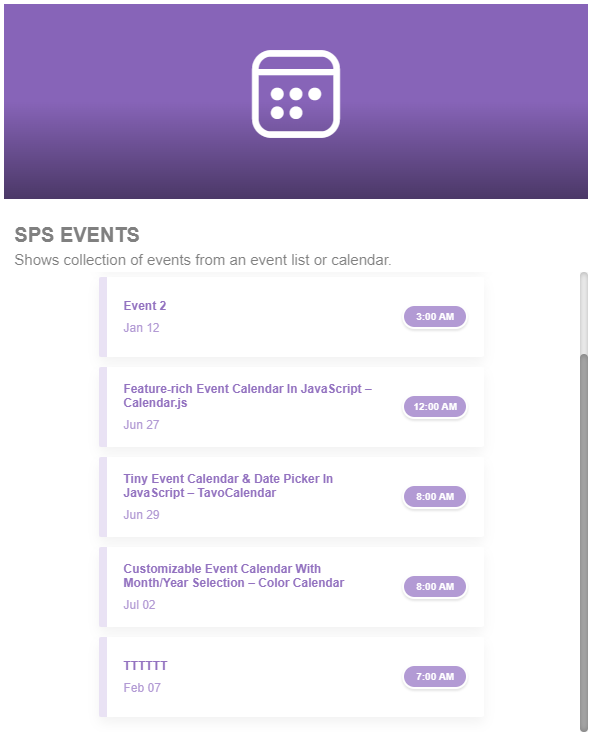
Task: Click the calendar icon in the purple banner
Action: click(296, 94)
